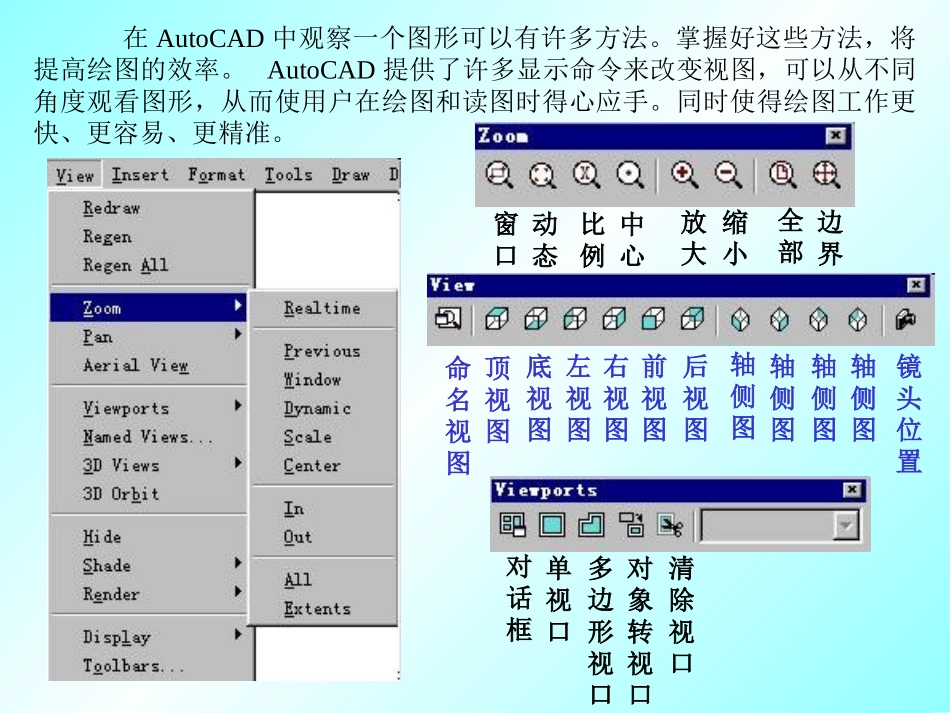Click the Zoom In magnifier icon
950x713 pixels.
click(x=684, y=174)
